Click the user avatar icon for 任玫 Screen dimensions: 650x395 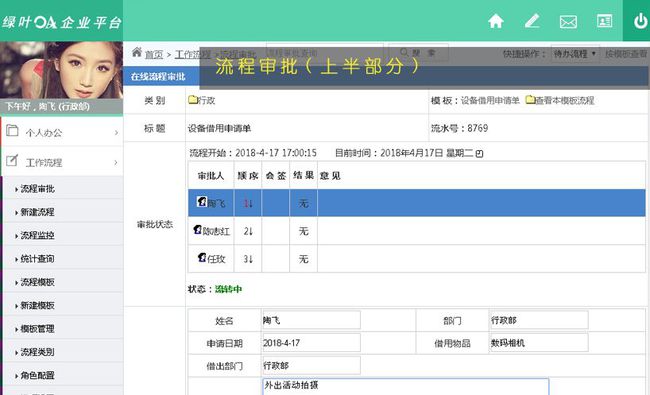(202, 257)
